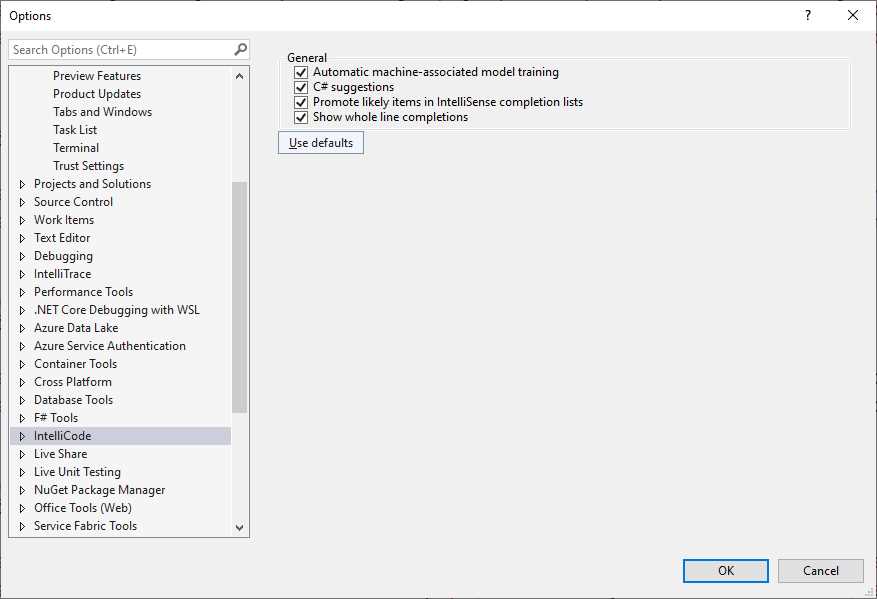Expand the Text Editor tree node

[x=23, y=238]
